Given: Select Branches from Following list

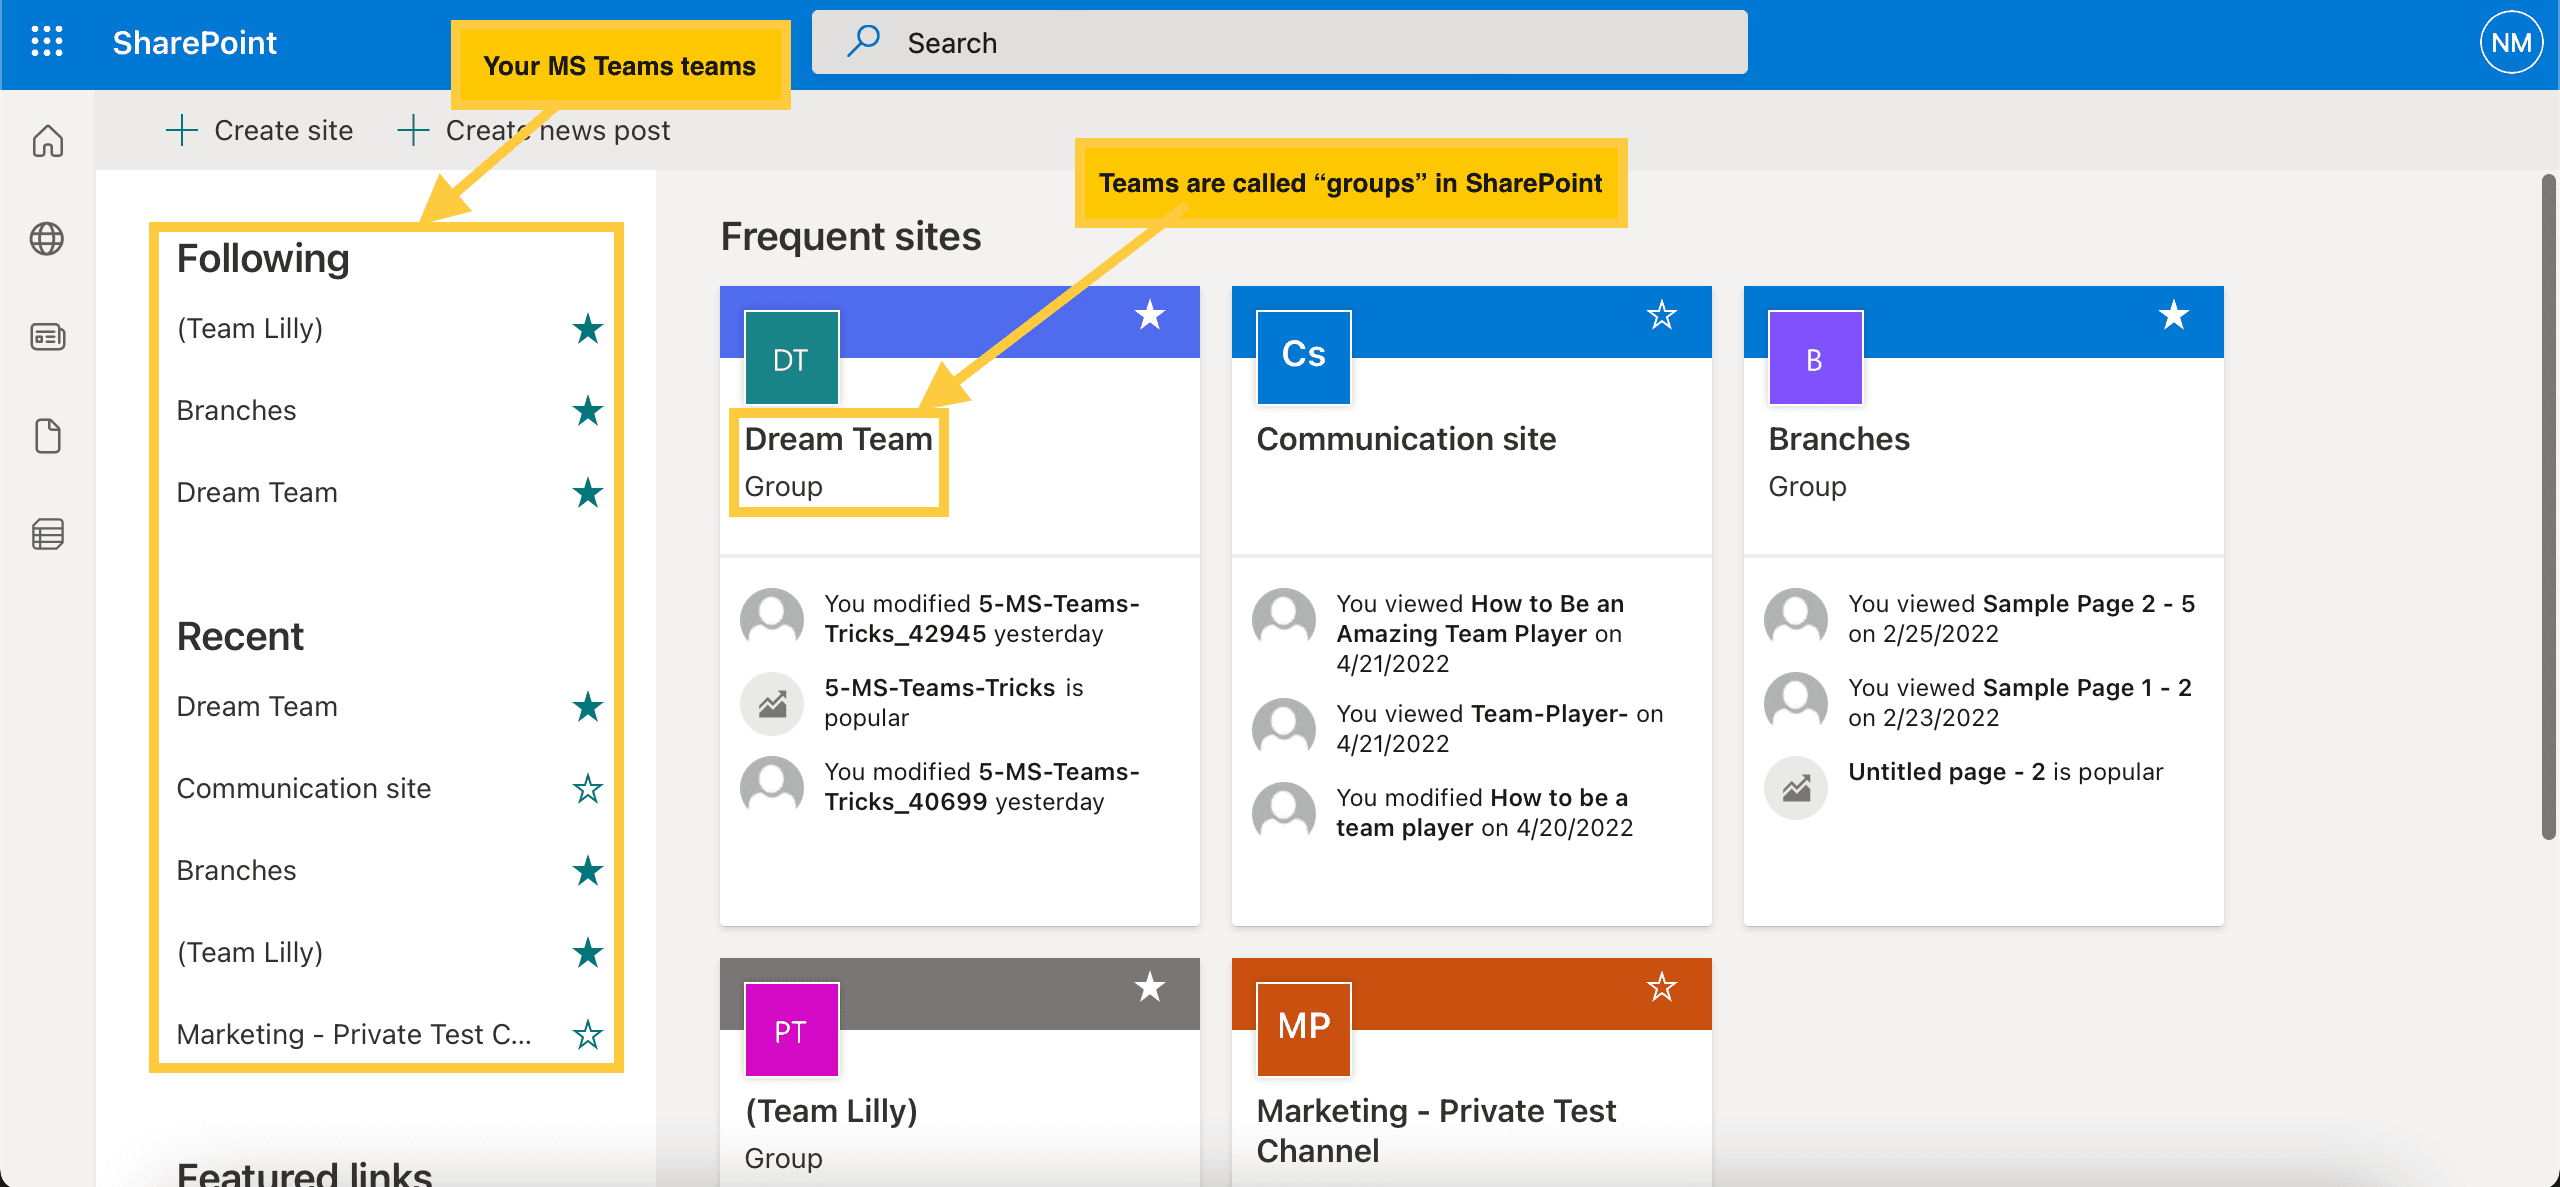Looking at the screenshot, I should pyautogui.click(x=237, y=410).
